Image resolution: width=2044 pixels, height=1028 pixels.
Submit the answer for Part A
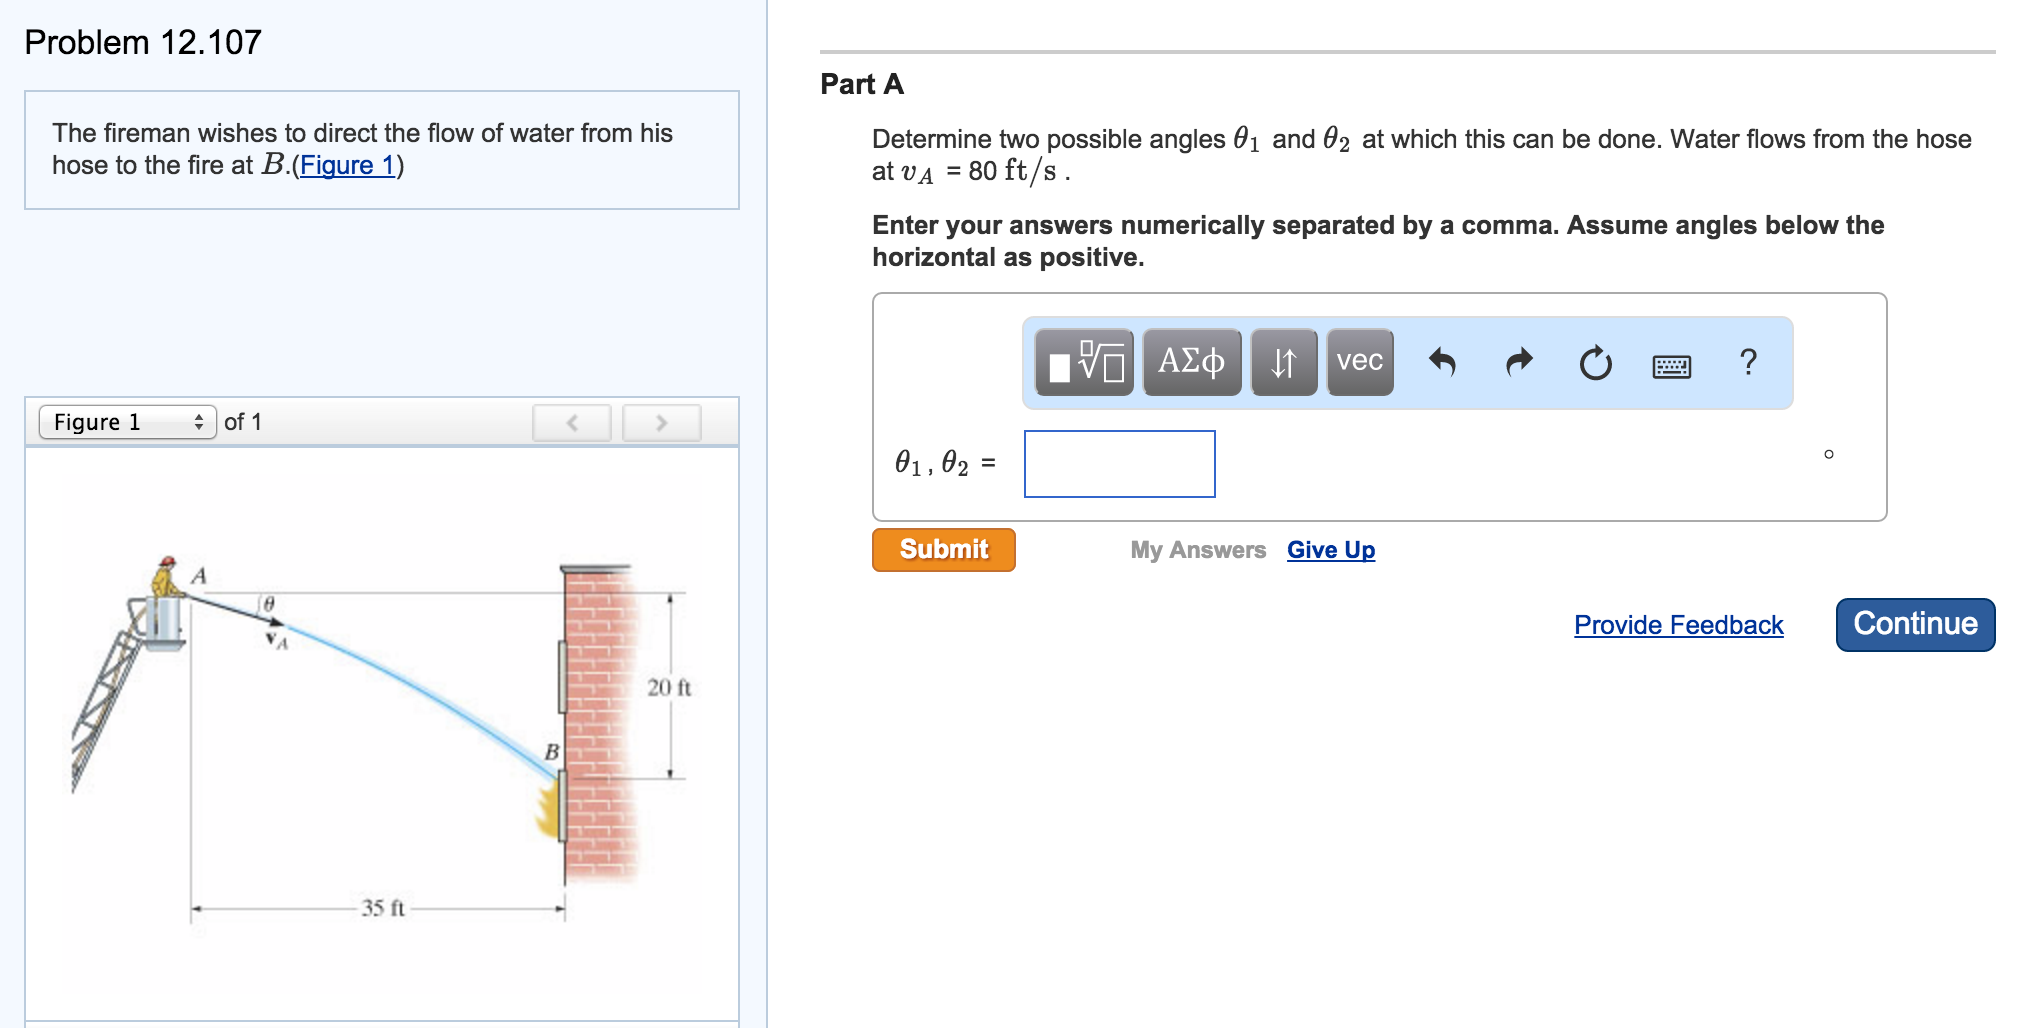941,549
